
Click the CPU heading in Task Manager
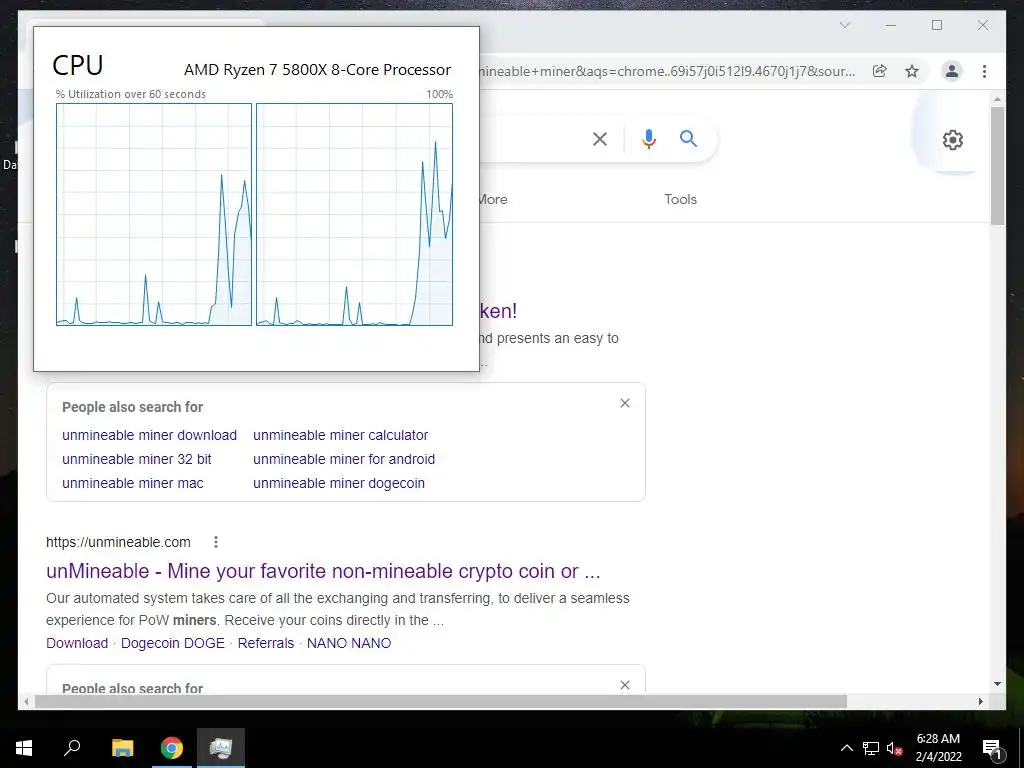click(78, 65)
